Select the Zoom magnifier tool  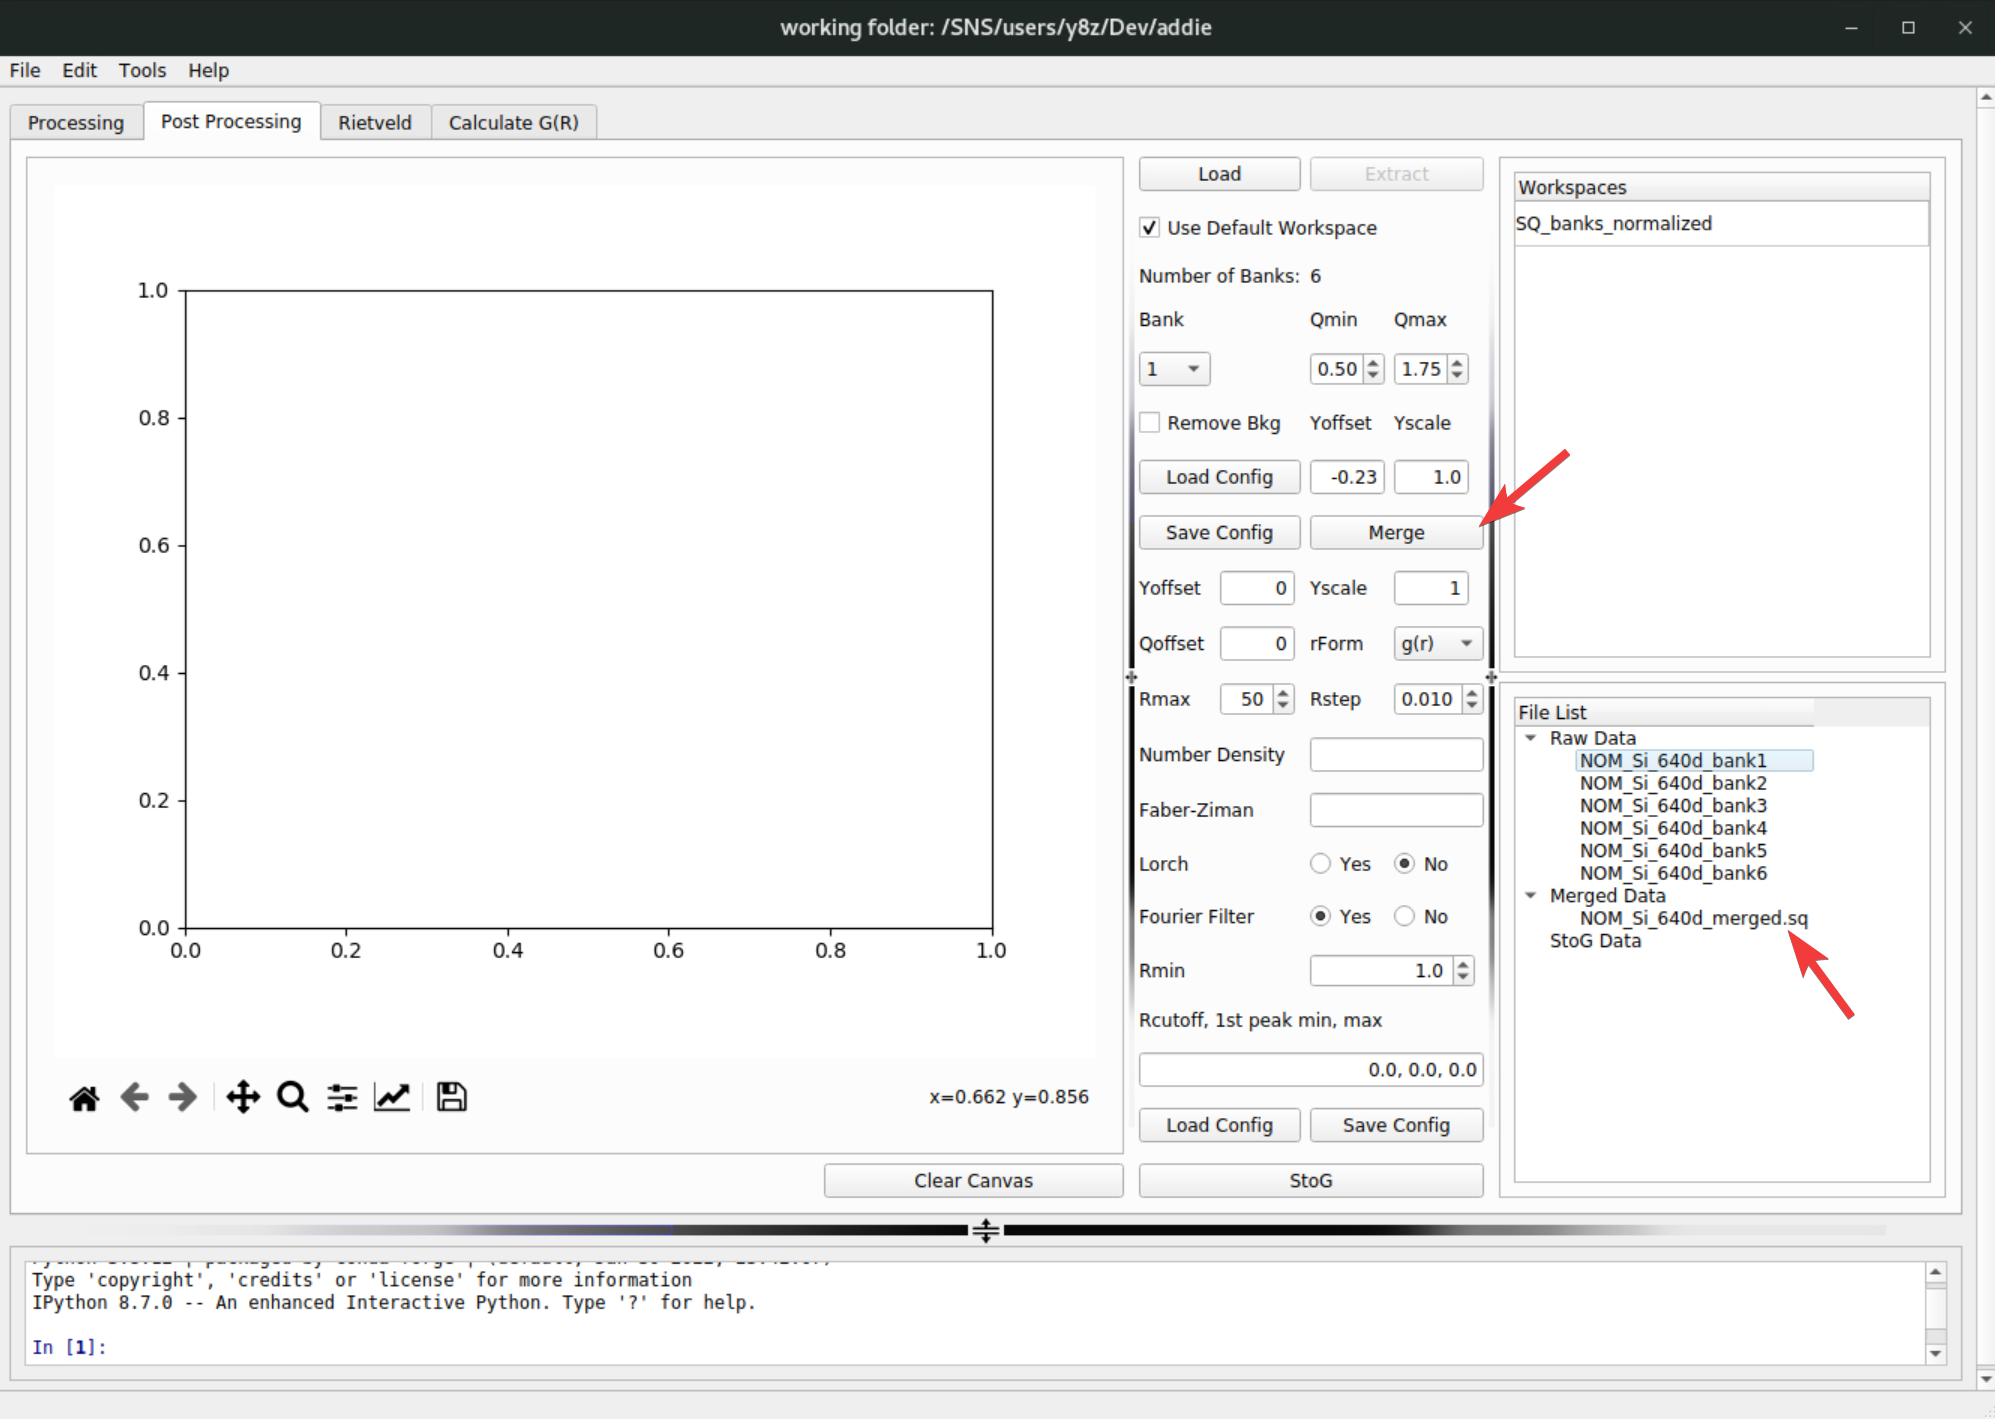[292, 1098]
